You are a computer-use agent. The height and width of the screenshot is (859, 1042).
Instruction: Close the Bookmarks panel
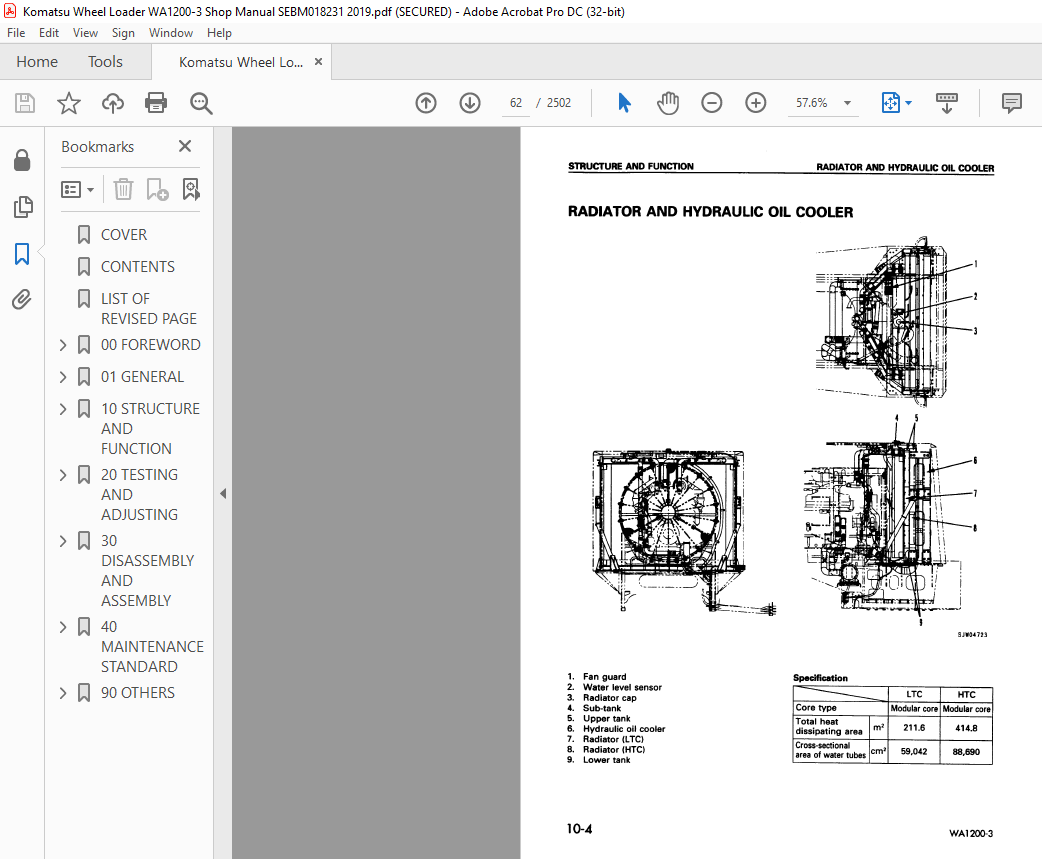tap(185, 146)
